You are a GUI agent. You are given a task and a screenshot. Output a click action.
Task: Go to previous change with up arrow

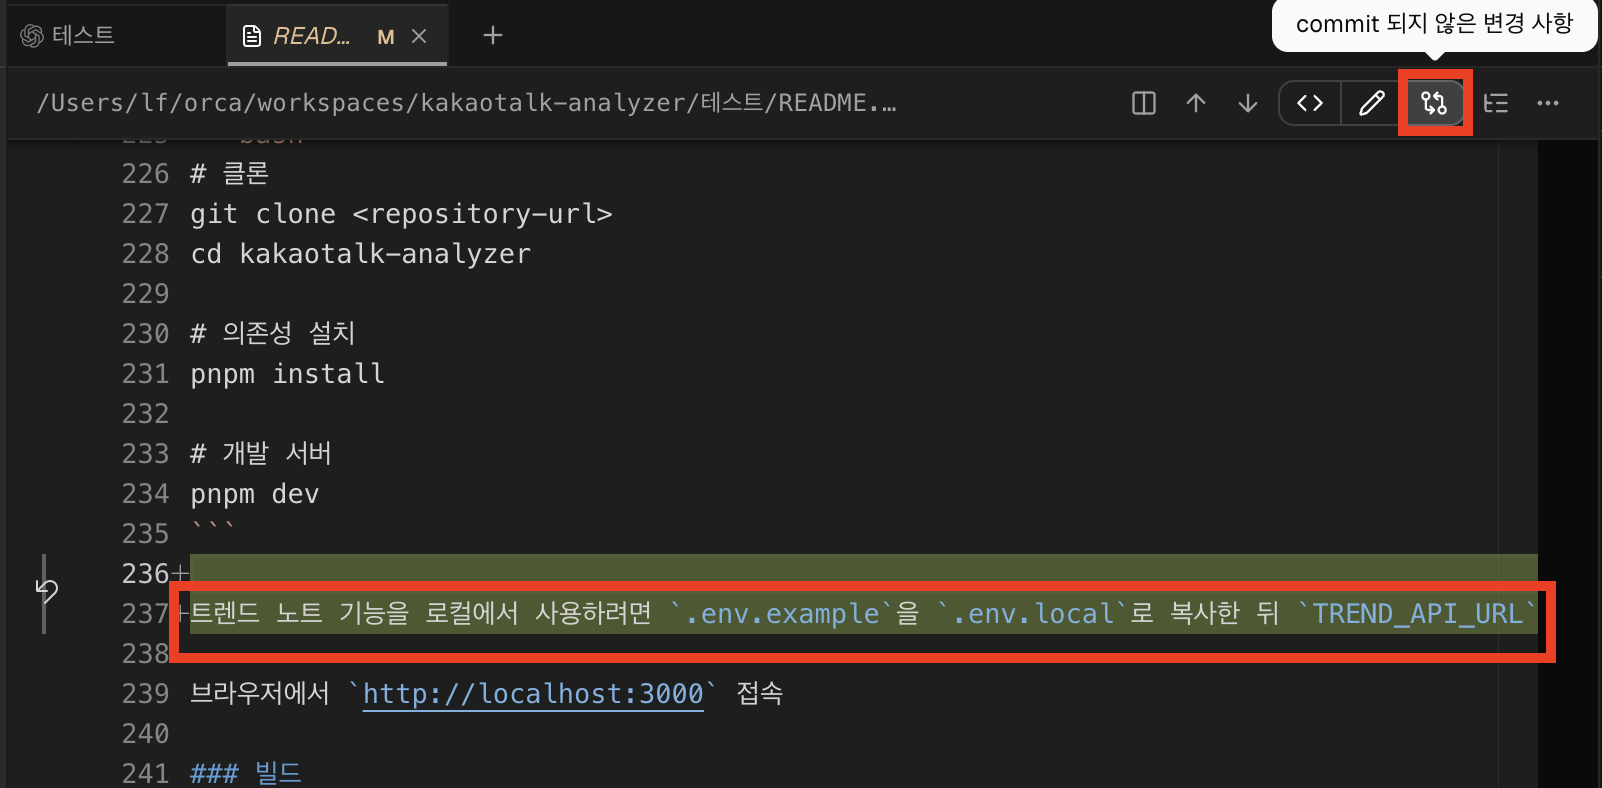point(1196,103)
